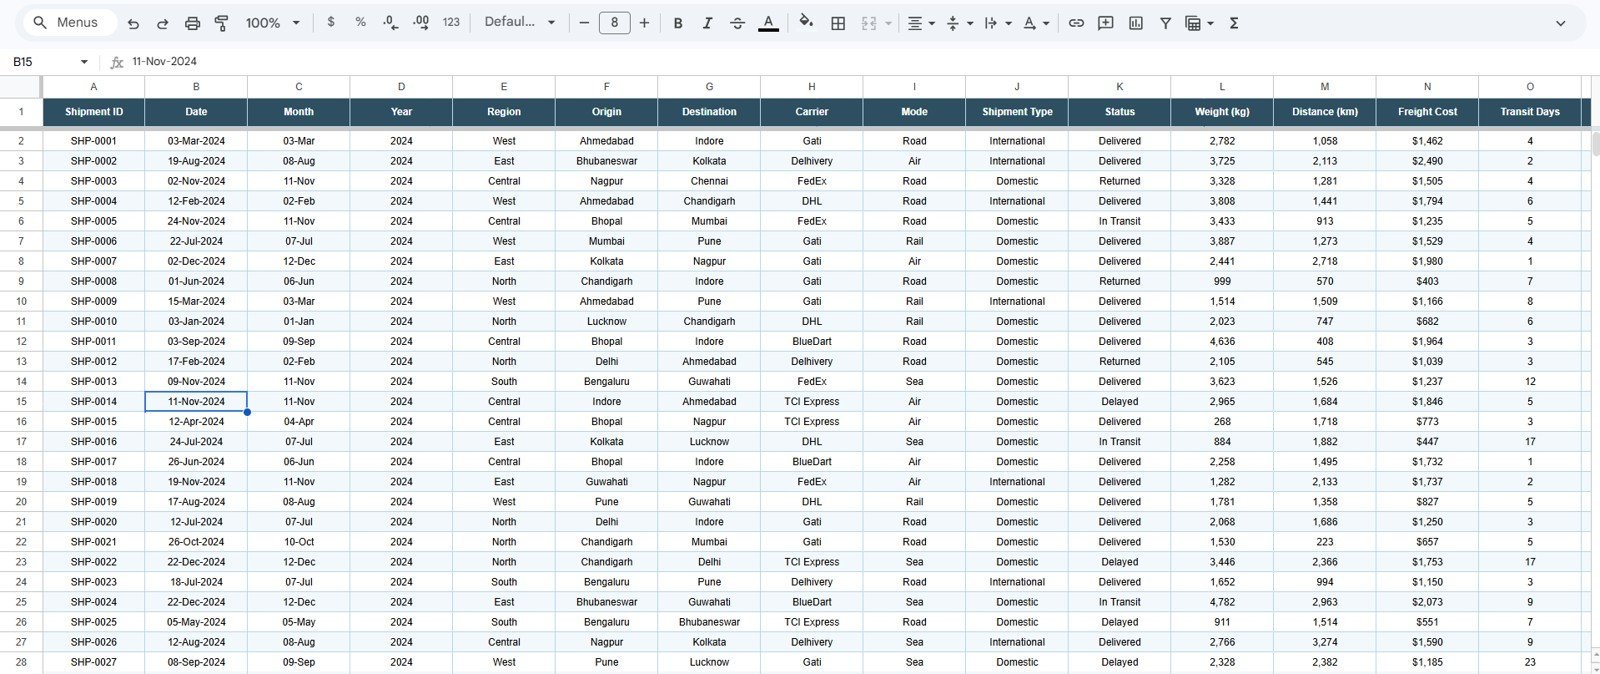Open table/filter views dropdown
The height and width of the screenshot is (674, 1600).
pos(1211,23)
